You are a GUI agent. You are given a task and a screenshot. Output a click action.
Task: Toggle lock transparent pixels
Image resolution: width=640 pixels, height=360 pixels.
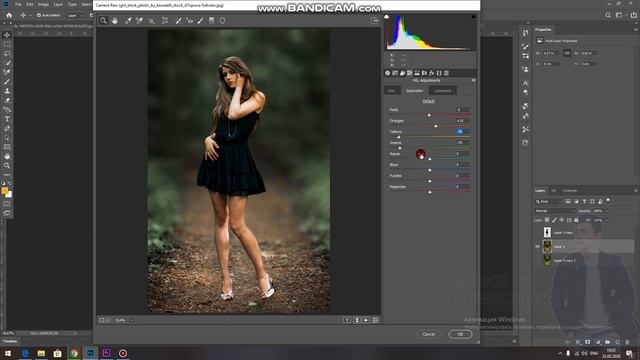point(547,220)
